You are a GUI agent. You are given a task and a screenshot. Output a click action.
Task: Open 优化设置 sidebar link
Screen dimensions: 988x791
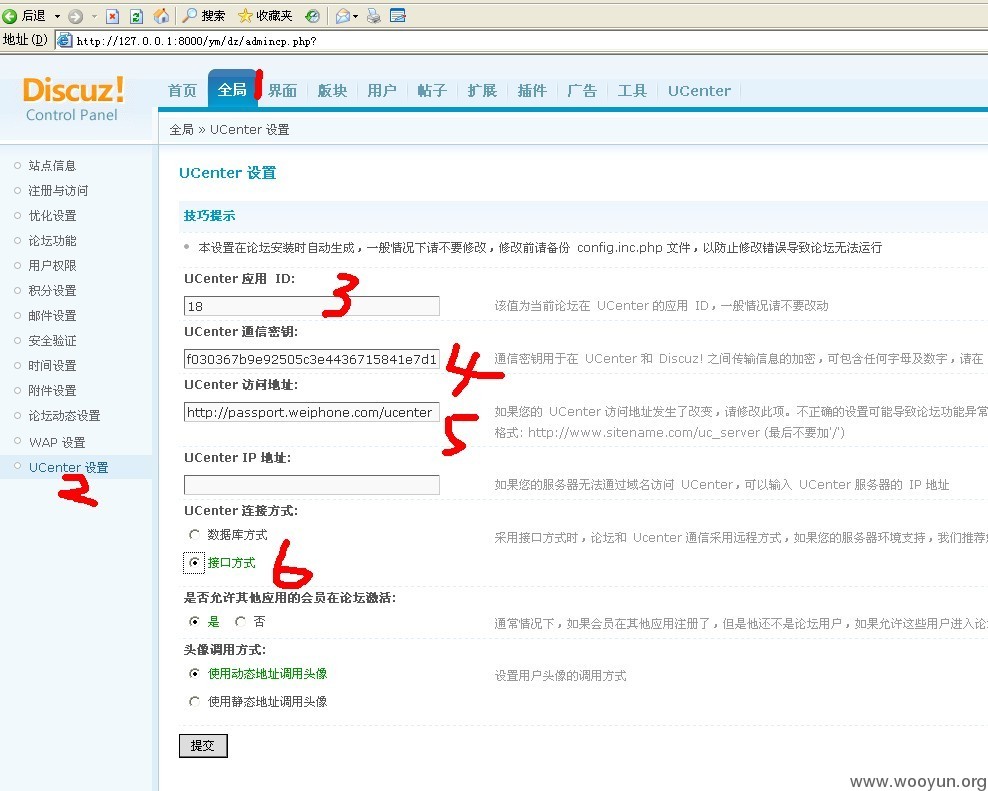click(52, 216)
